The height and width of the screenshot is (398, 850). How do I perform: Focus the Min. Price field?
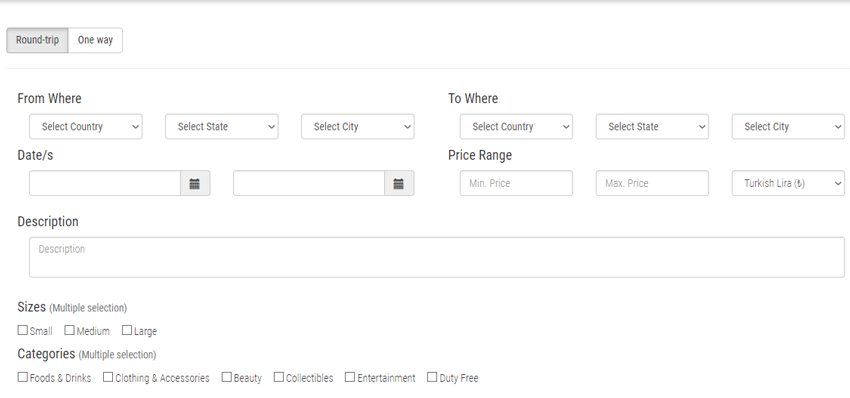pyautogui.click(x=516, y=183)
